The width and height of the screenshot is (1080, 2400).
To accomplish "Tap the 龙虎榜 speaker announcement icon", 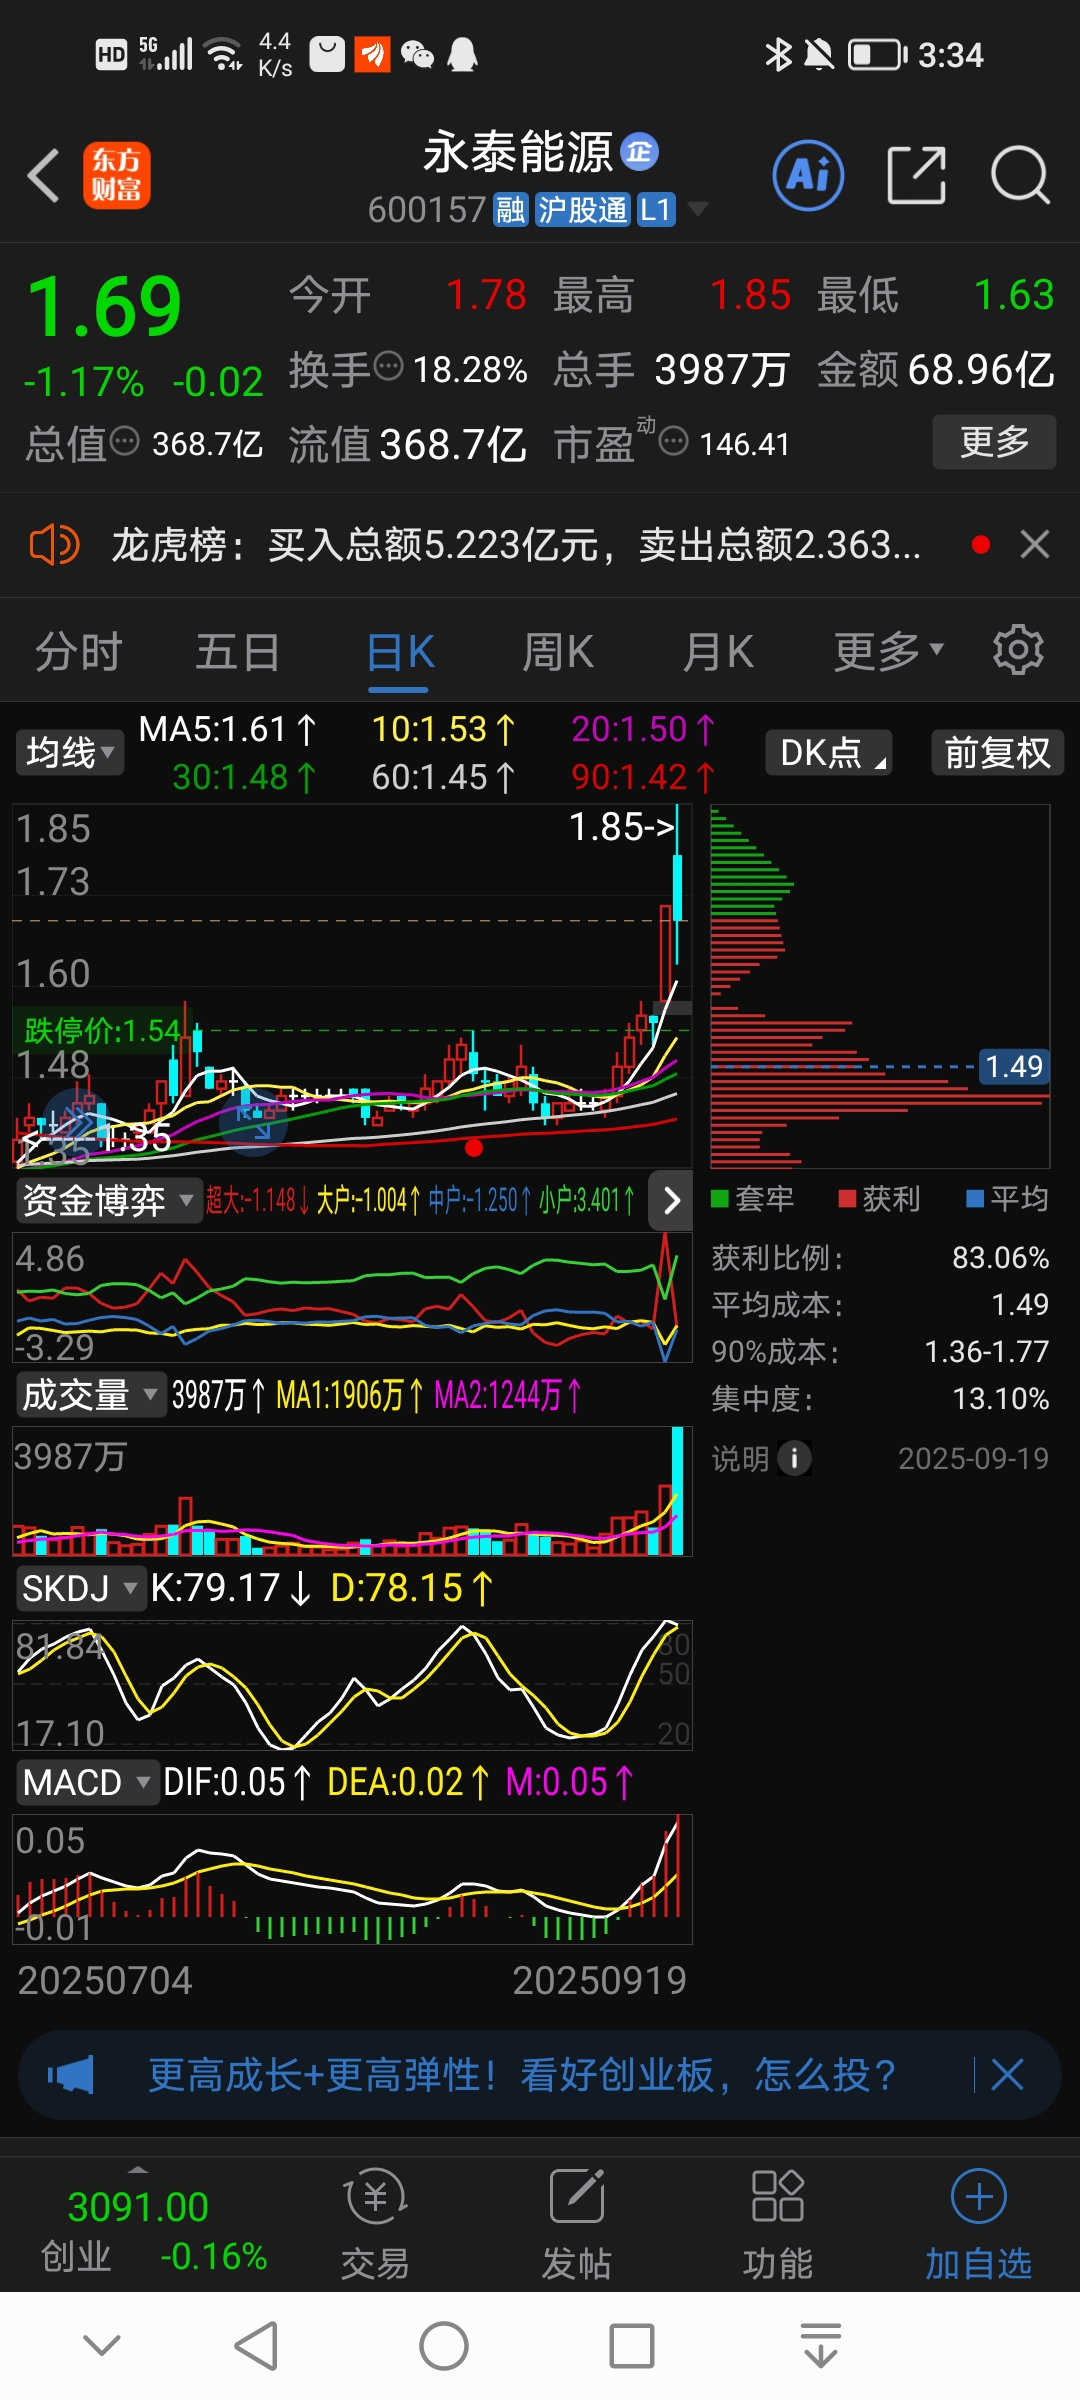I will point(54,545).
